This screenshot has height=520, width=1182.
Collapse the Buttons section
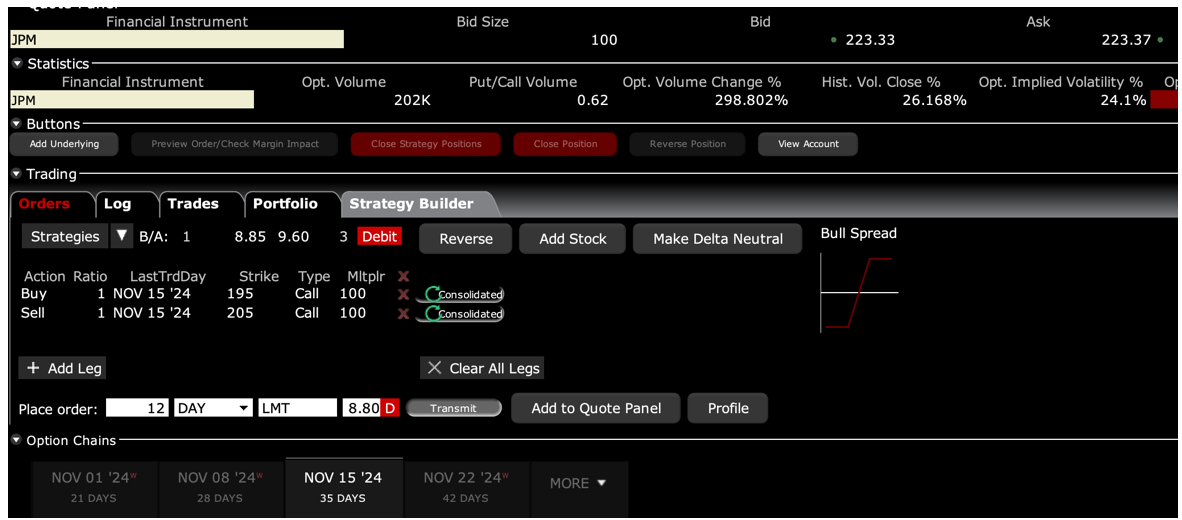pos(17,124)
